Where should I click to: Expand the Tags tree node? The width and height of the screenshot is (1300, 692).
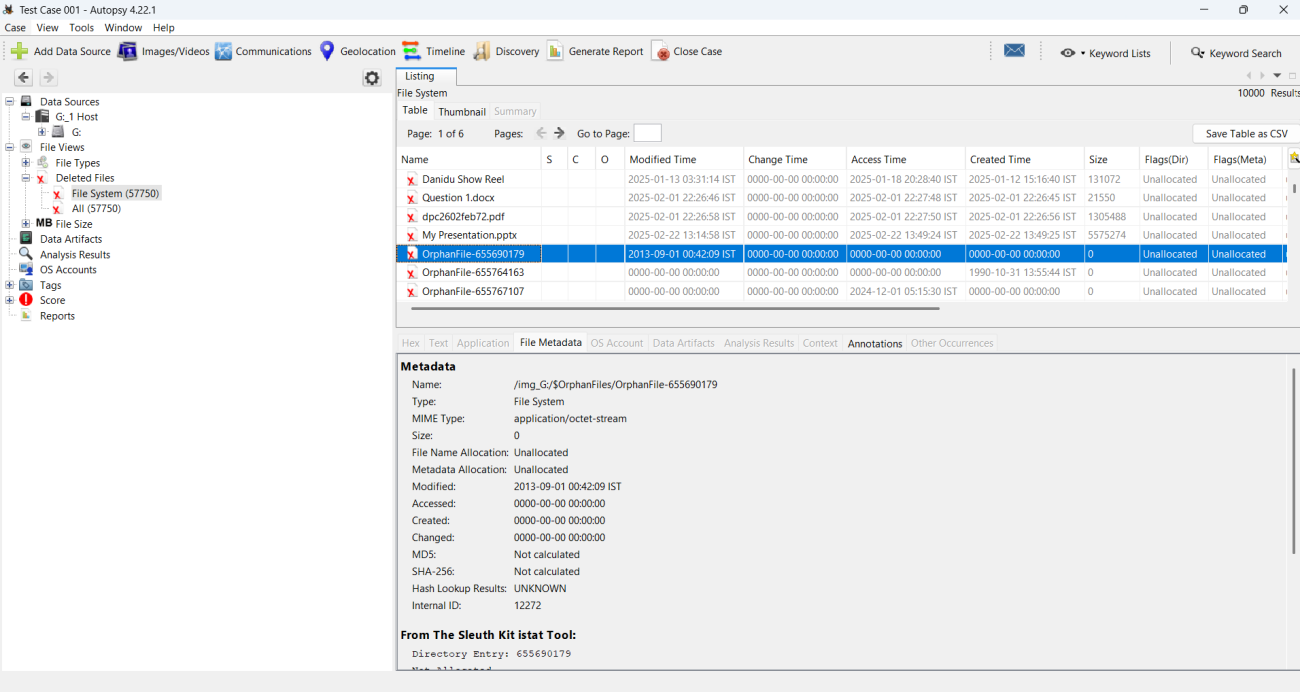coord(10,285)
